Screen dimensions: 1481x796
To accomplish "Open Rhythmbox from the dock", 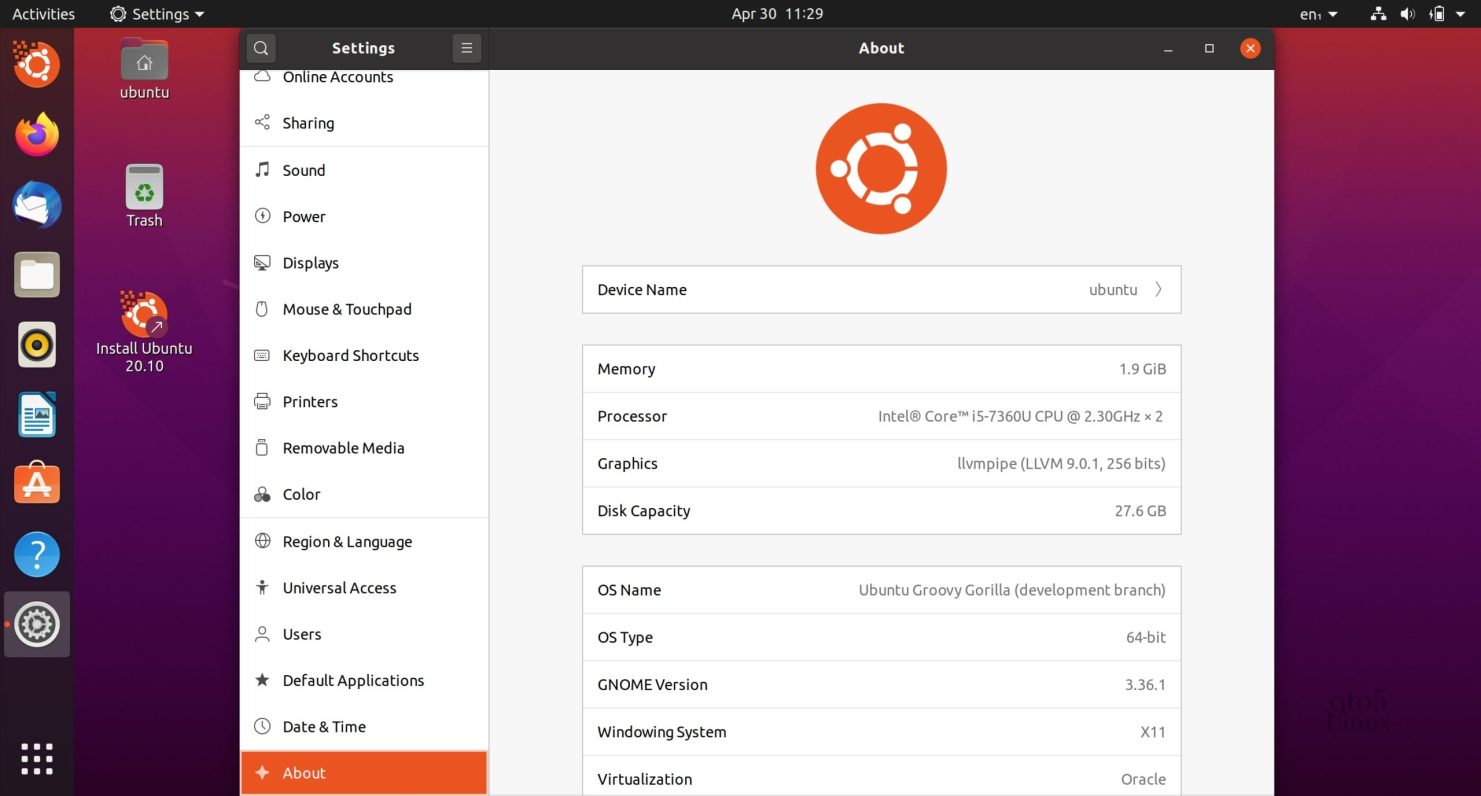I will click(37, 345).
